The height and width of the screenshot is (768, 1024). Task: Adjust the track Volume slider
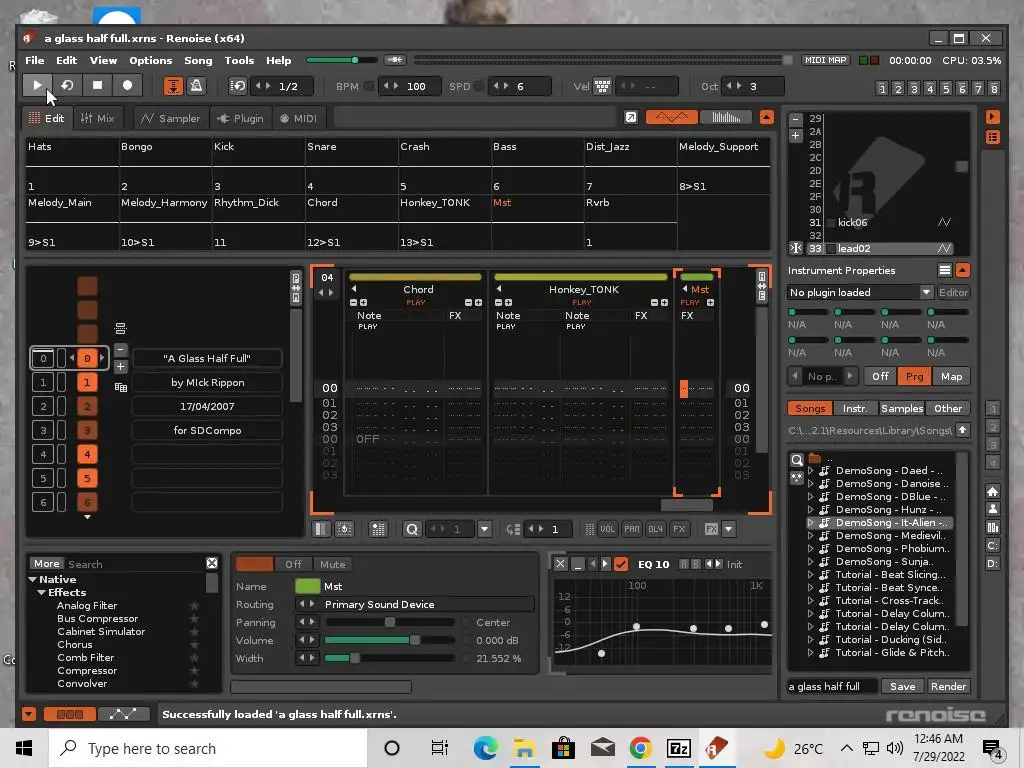tap(389, 640)
